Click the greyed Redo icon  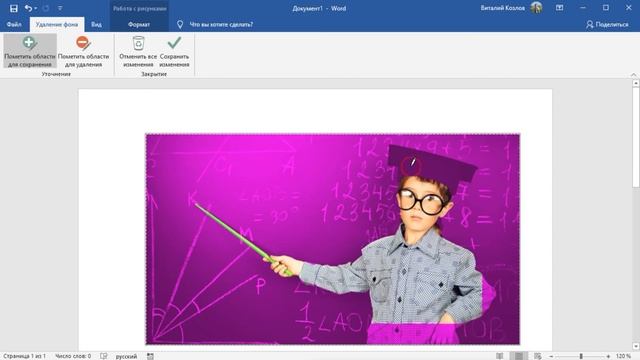tap(46, 8)
